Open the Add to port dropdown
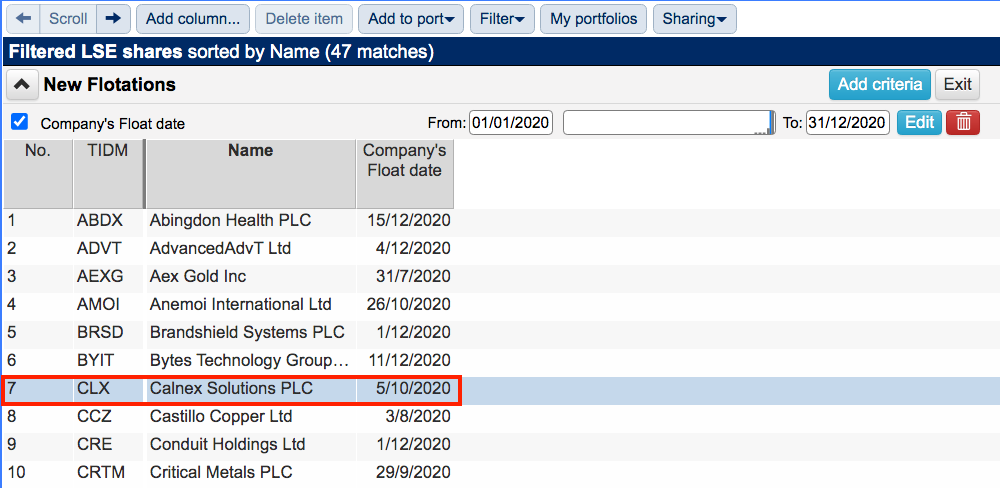The image size is (1000, 488). (x=411, y=19)
